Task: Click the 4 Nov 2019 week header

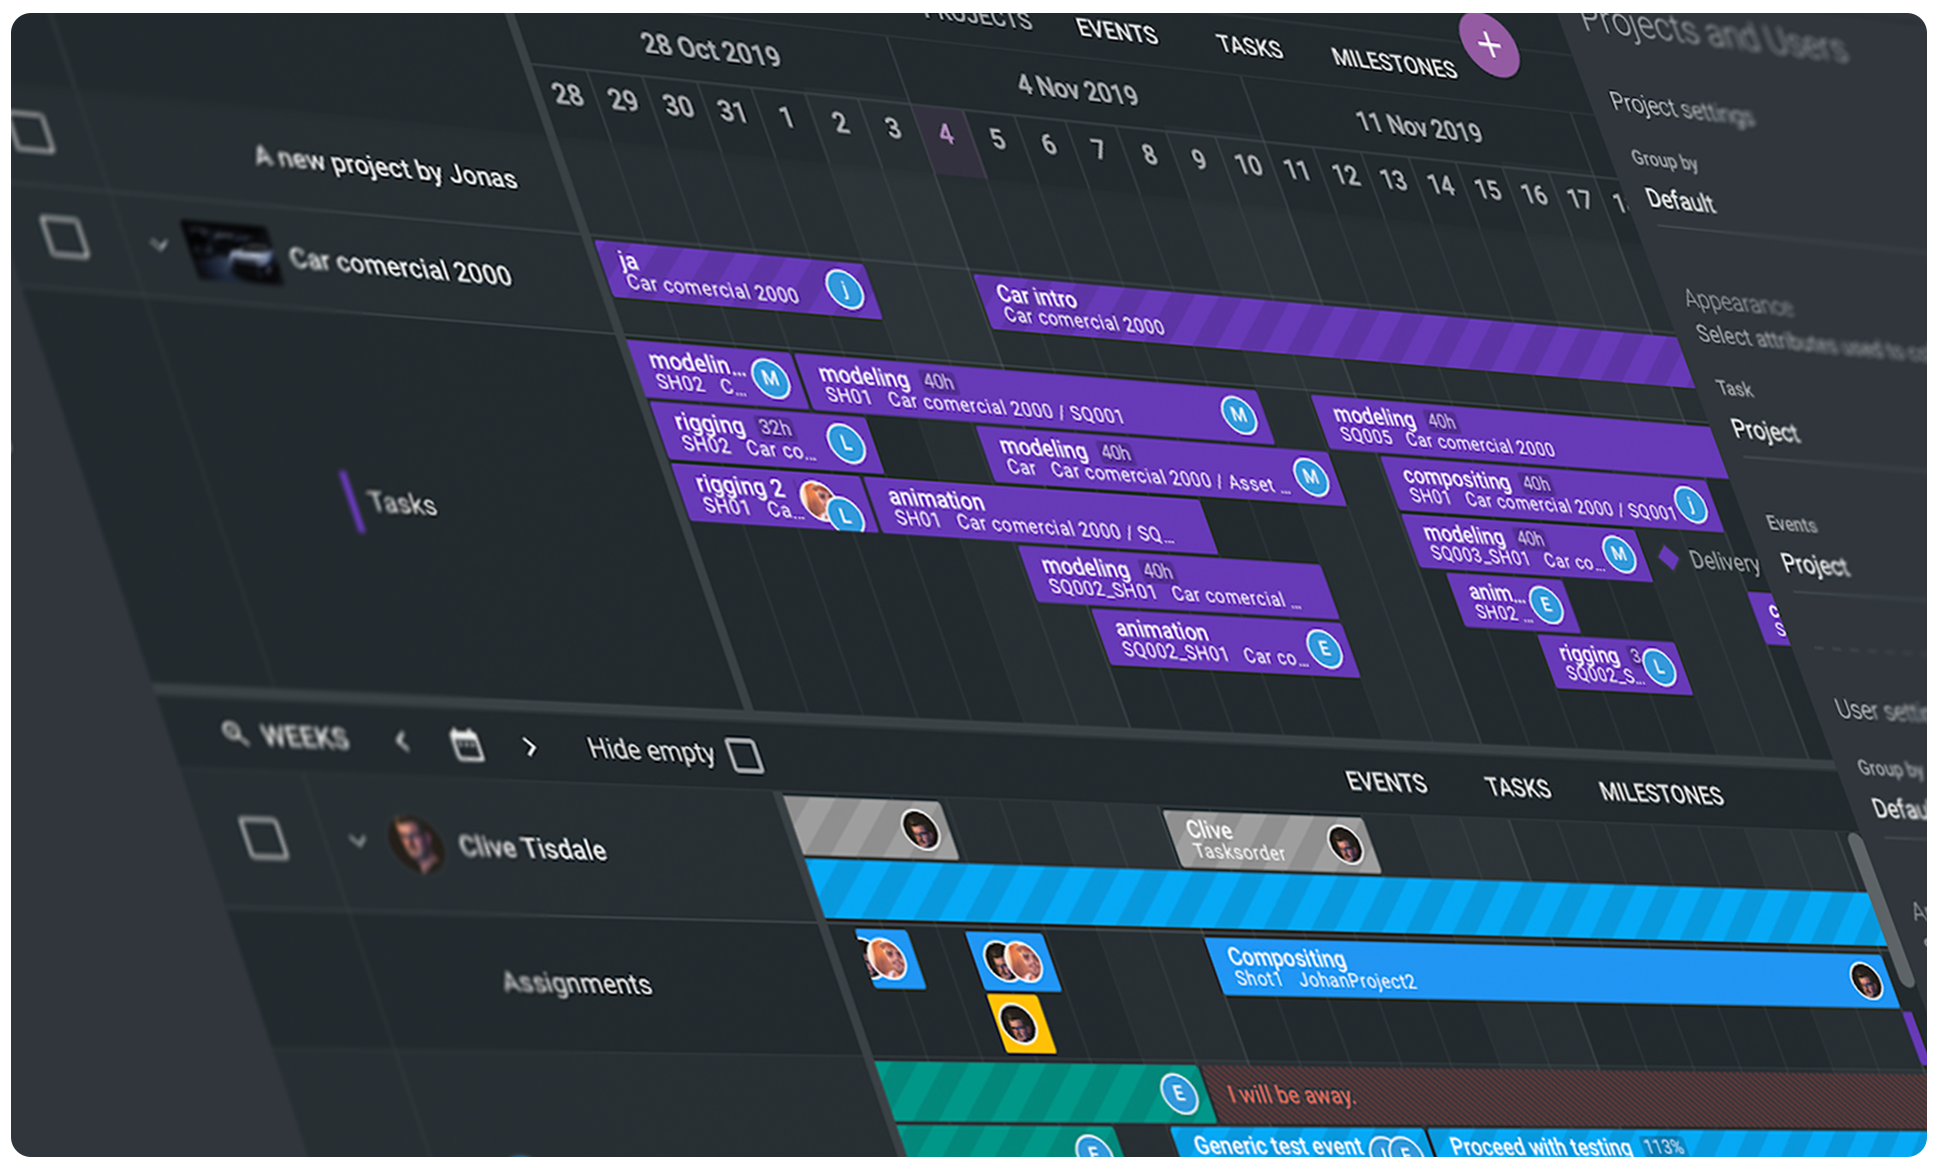Action: coord(1077,89)
